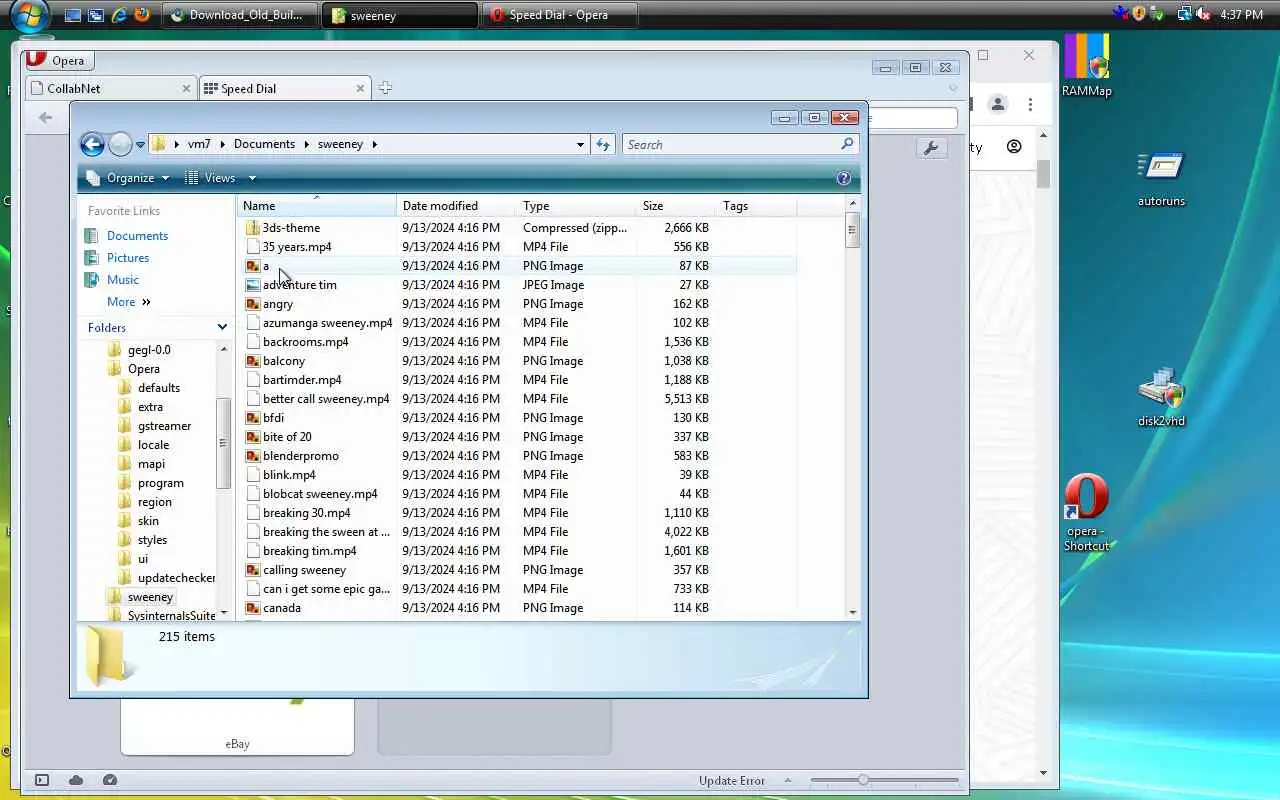Screen dimensions: 1280x800
Task: Click the Opera wrench settings icon
Action: tap(931, 148)
